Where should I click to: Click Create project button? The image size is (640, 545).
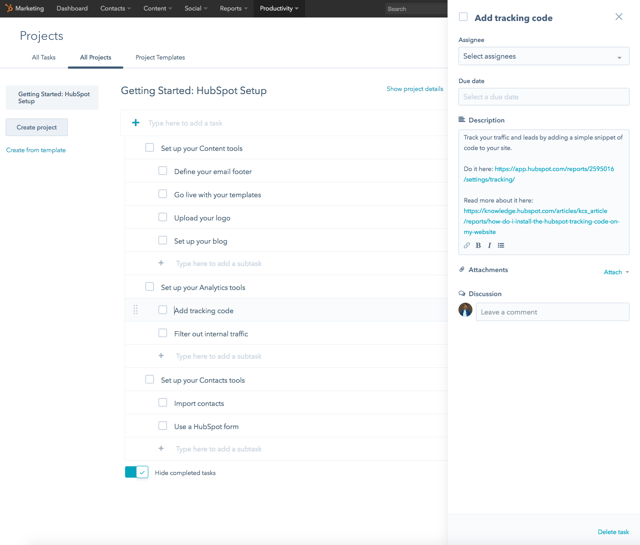(37, 127)
